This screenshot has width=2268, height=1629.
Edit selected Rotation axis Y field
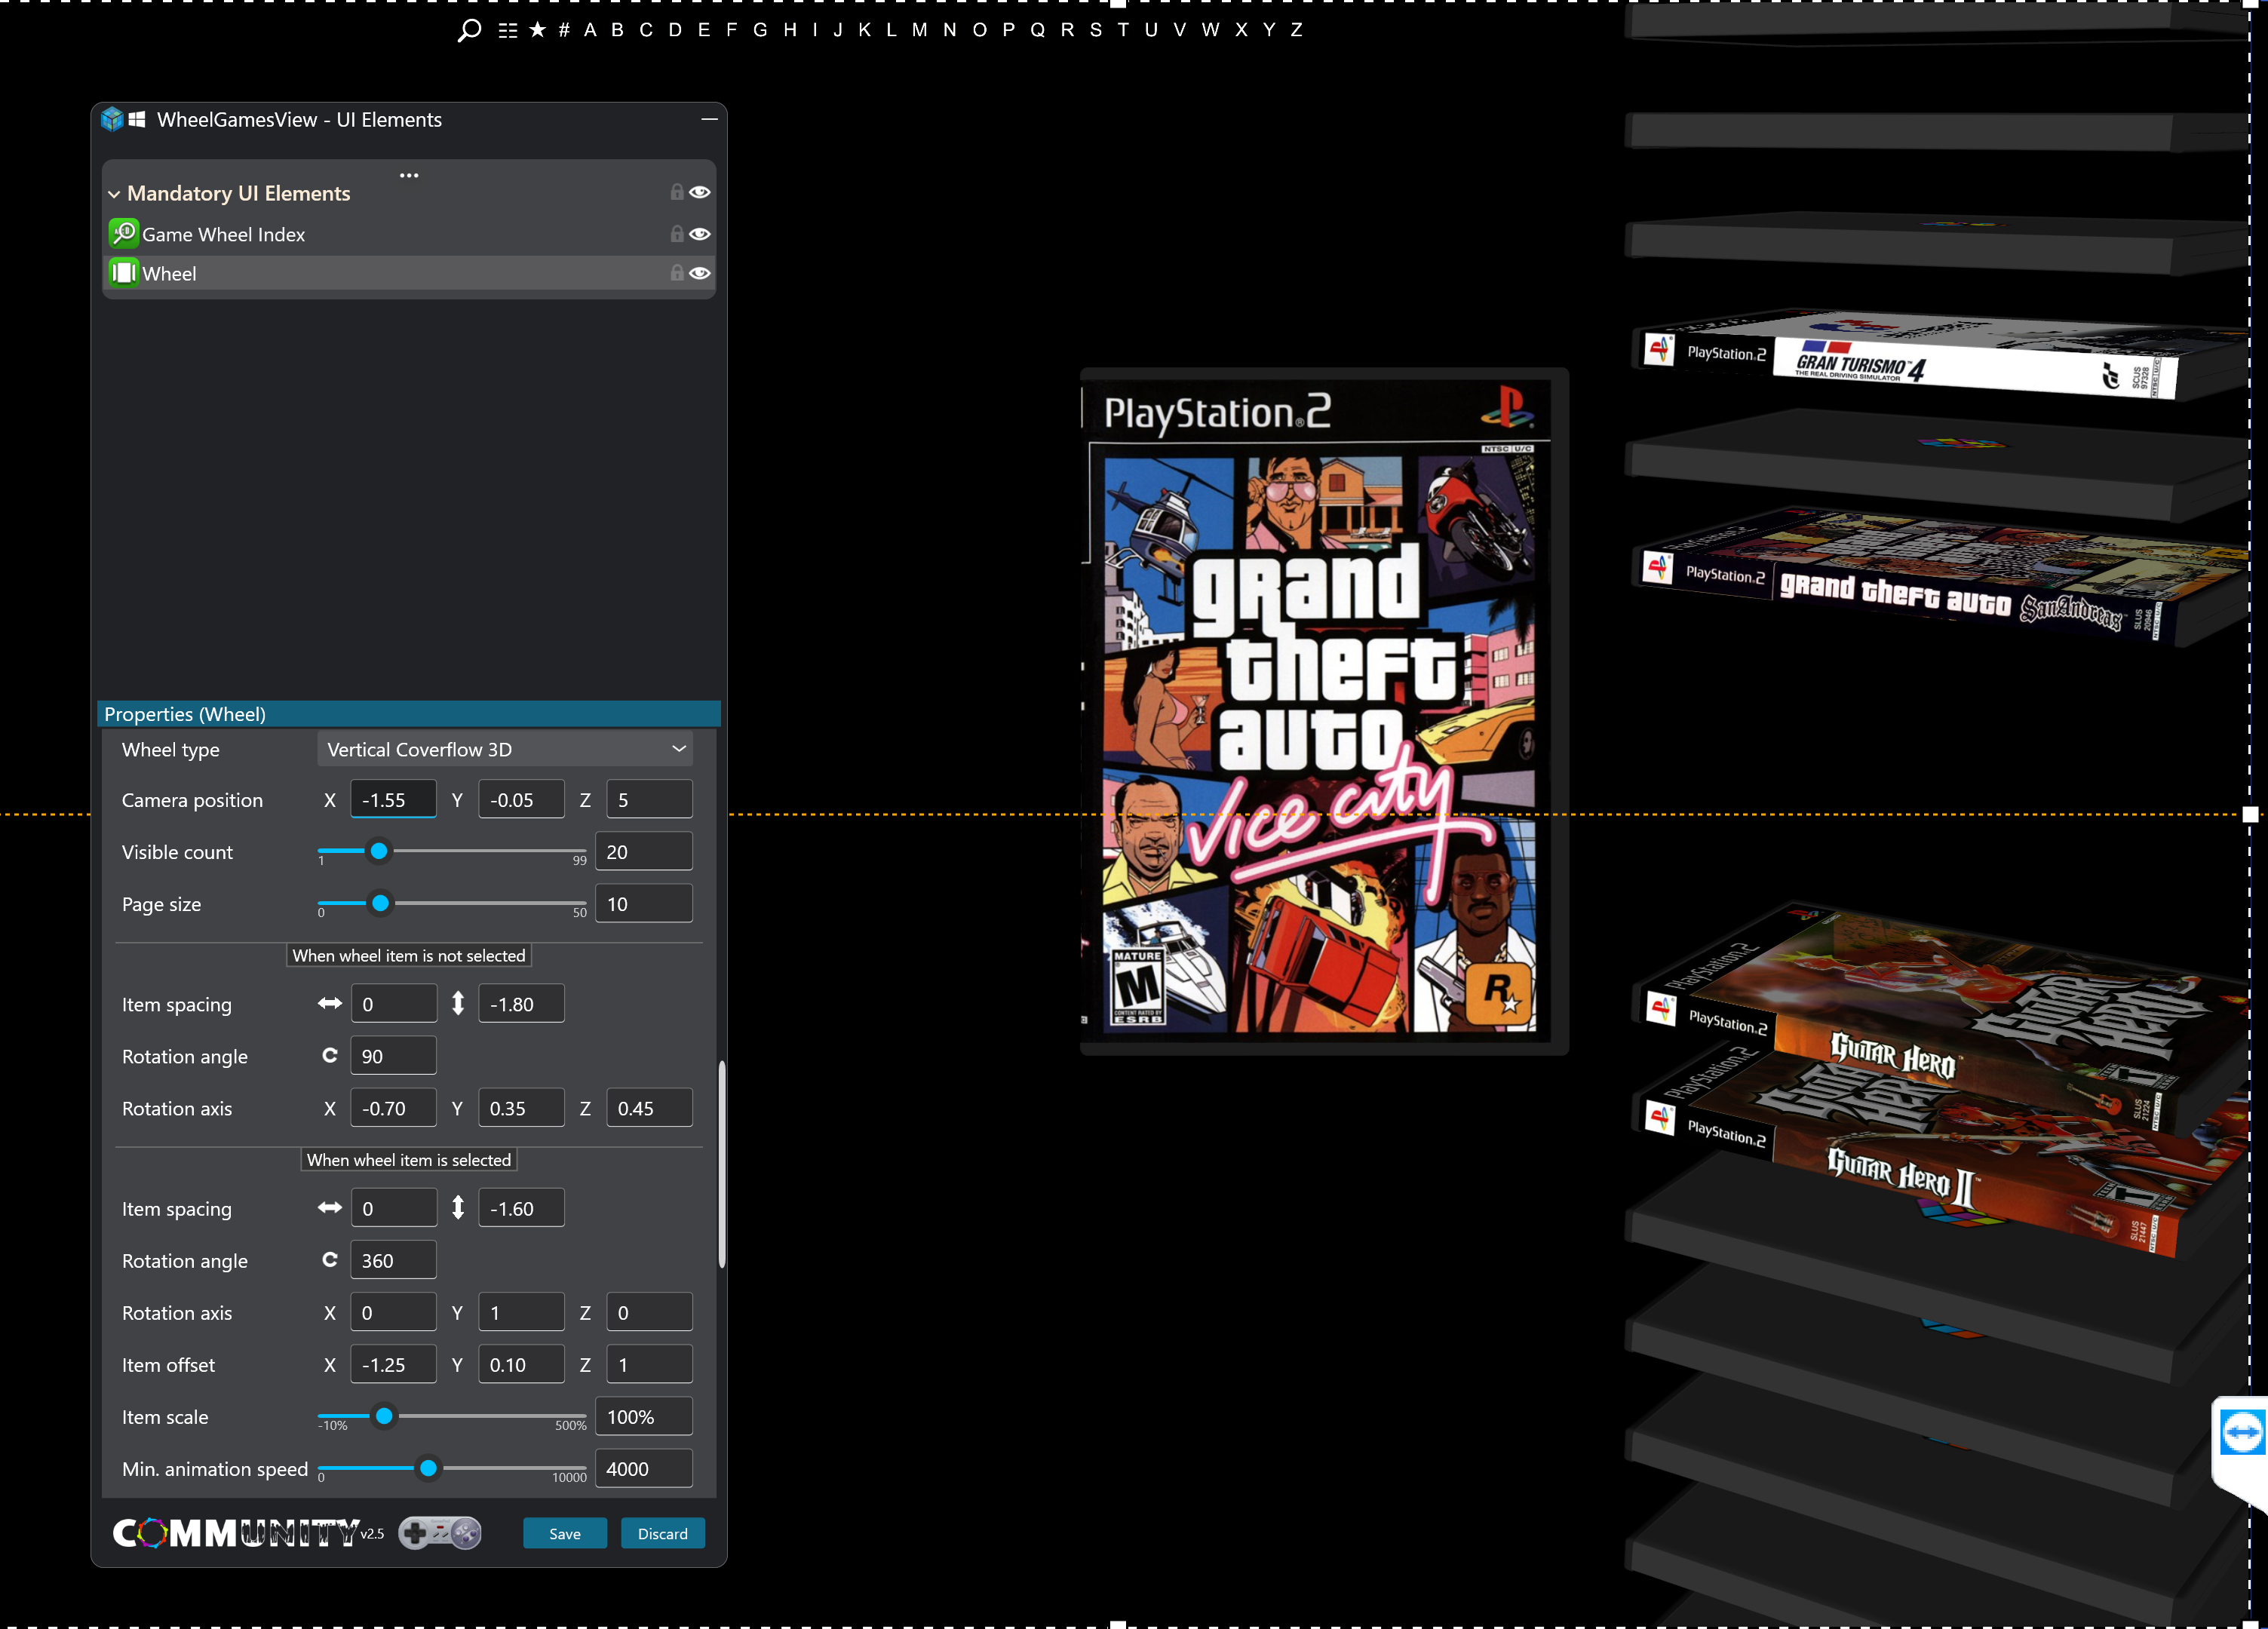click(x=521, y=1312)
